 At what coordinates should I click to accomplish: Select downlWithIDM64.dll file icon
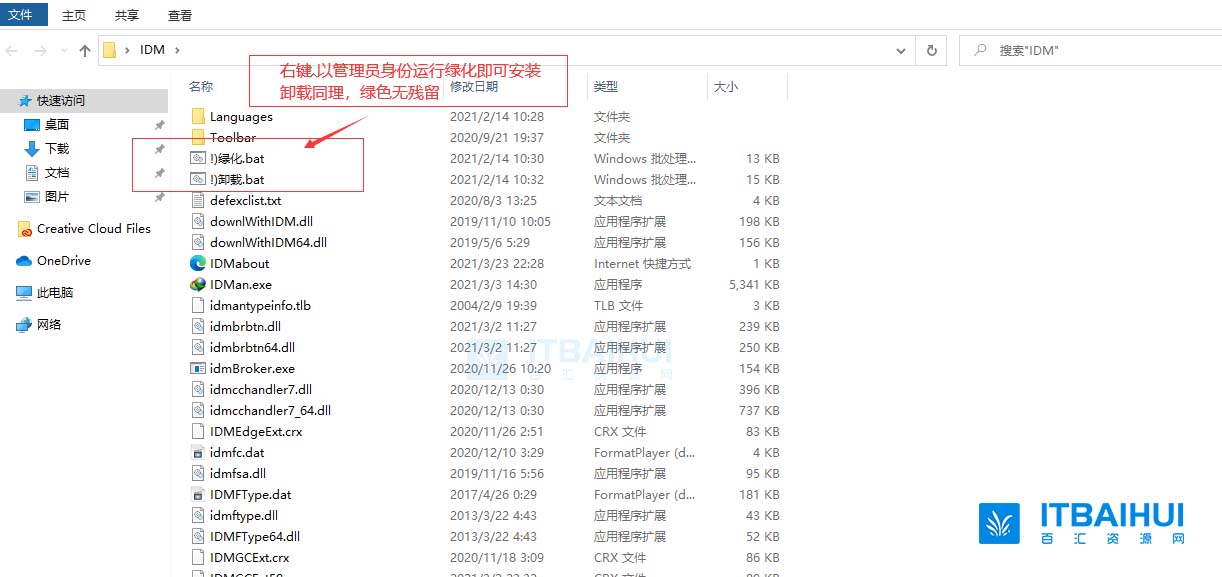(x=198, y=243)
